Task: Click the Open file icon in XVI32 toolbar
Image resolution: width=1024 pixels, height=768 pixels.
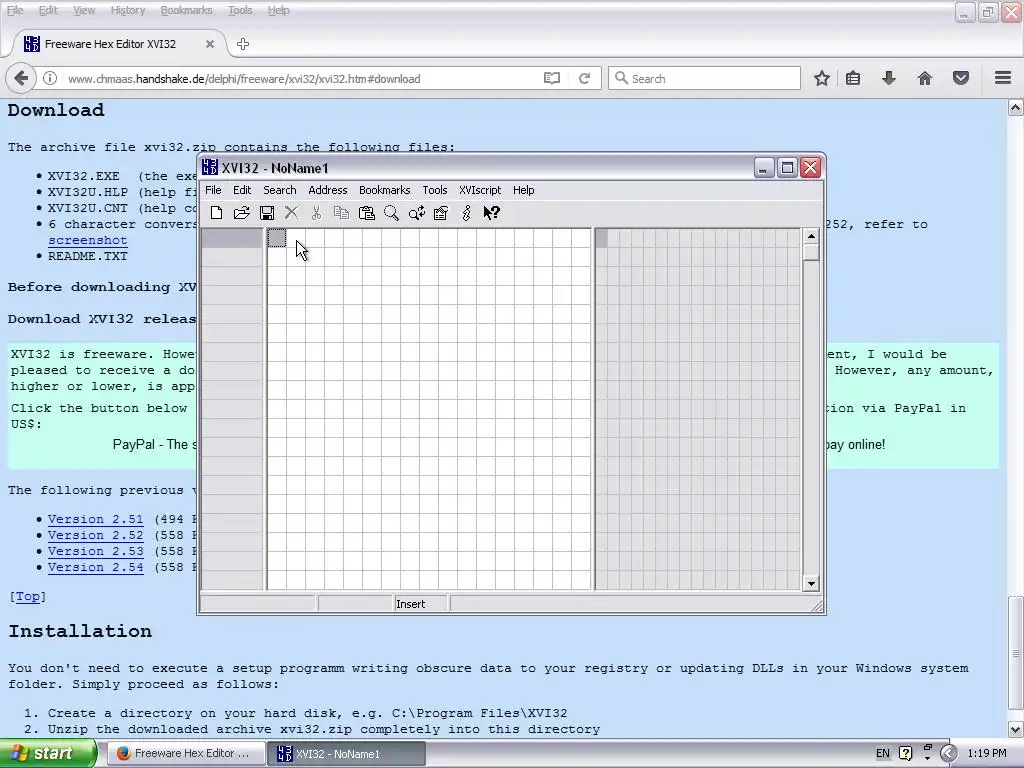Action: (242, 213)
